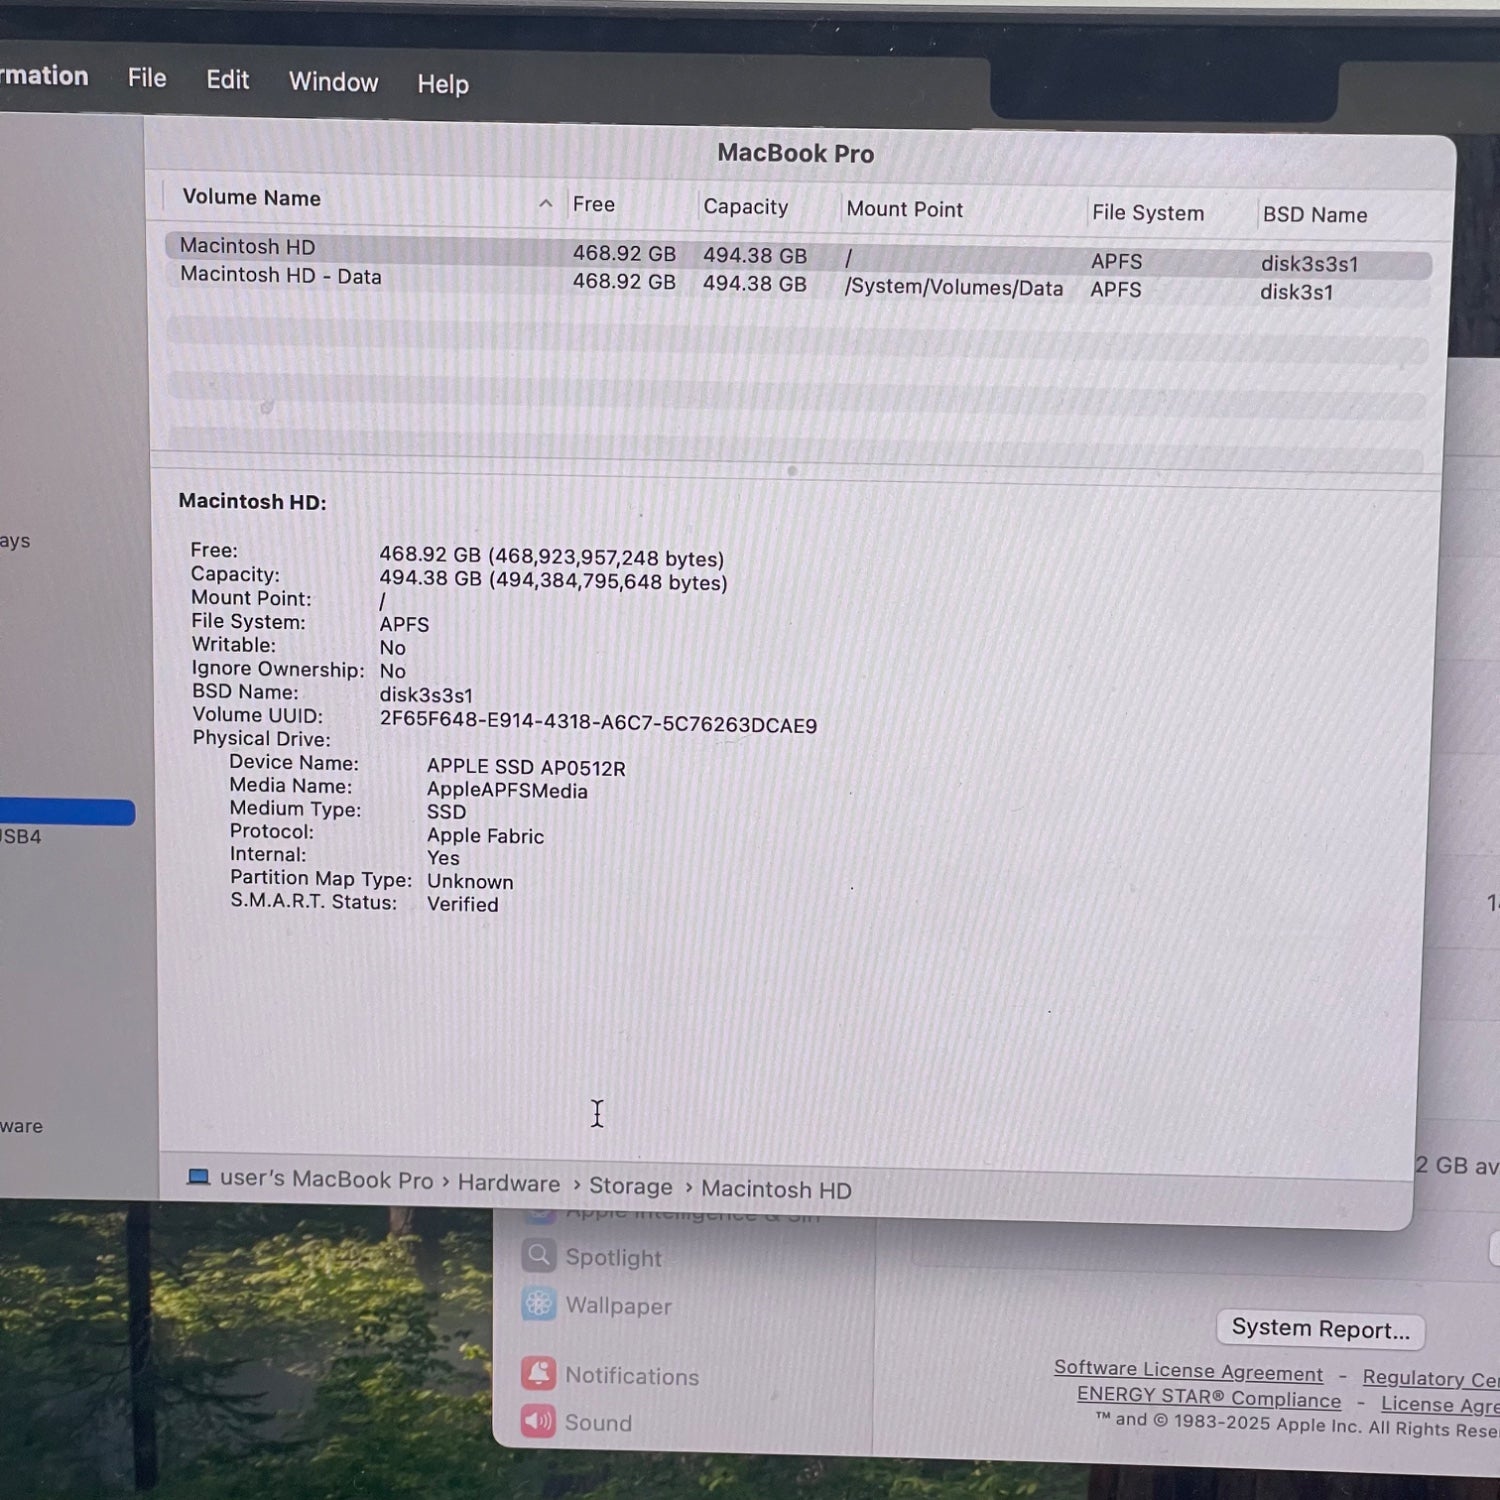
Task: Sort table by BSD Name column
Action: (1314, 215)
